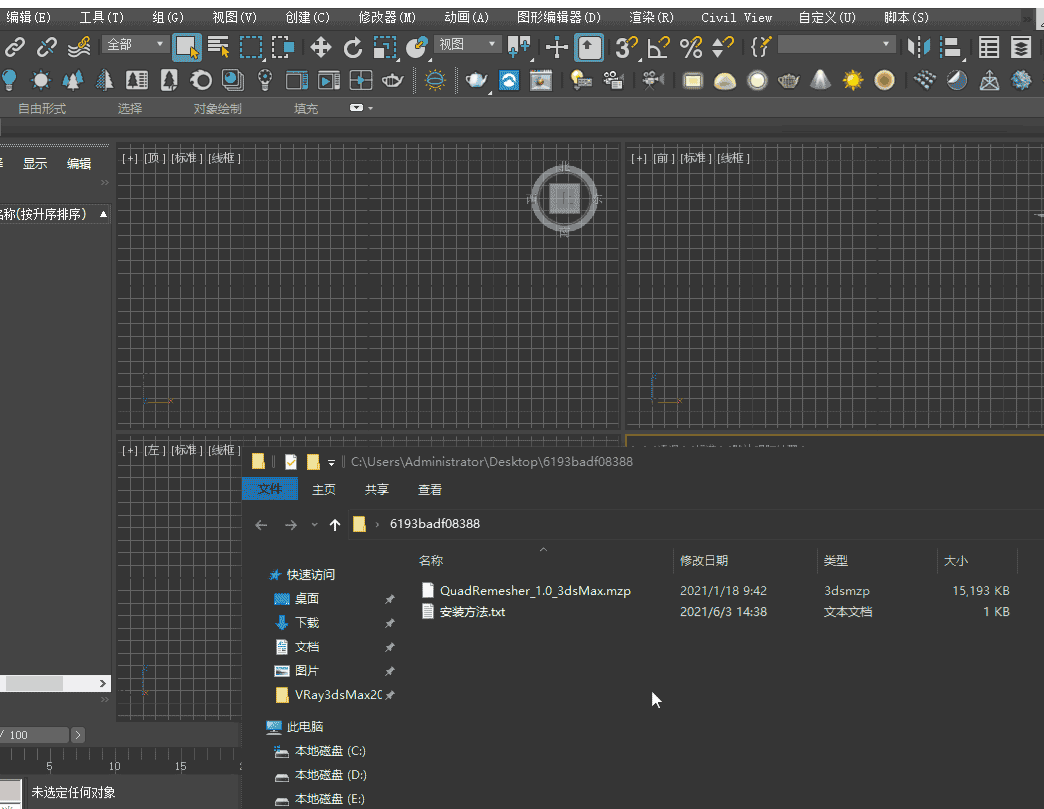1044x809 pixels.
Task: Click the Align tool icon
Action: click(x=951, y=47)
